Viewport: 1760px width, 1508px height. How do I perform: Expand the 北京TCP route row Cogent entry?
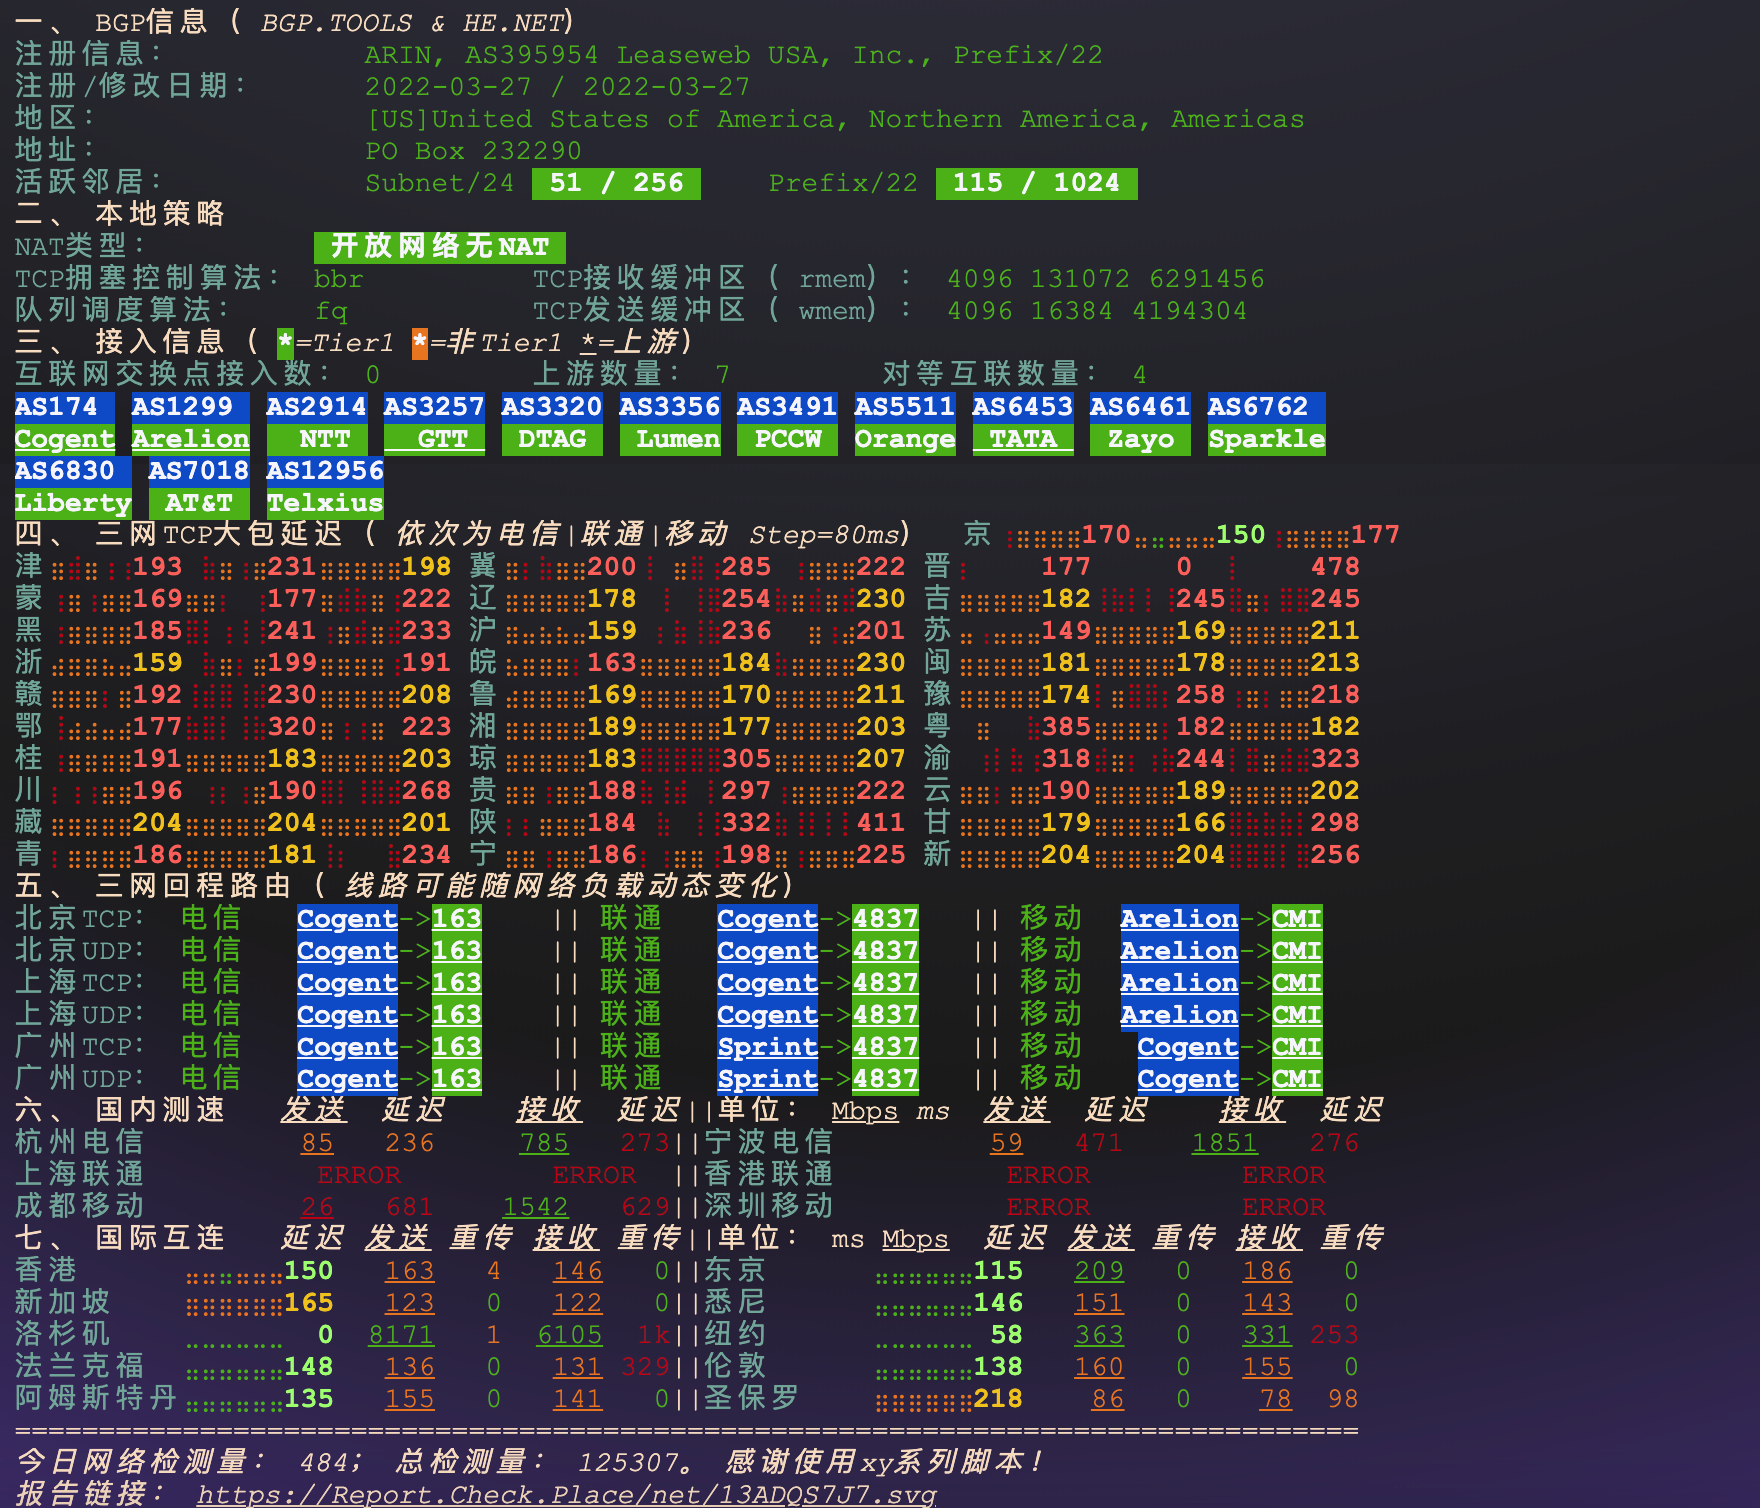[x=345, y=918]
